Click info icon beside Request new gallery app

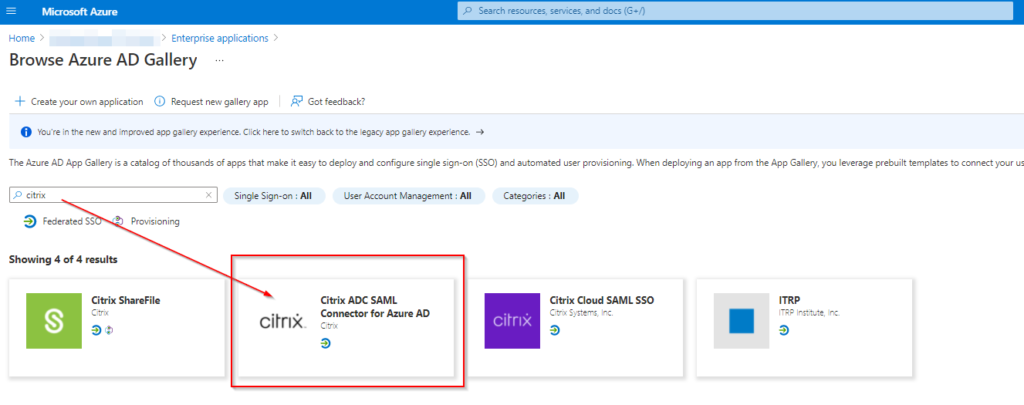pos(159,102)
